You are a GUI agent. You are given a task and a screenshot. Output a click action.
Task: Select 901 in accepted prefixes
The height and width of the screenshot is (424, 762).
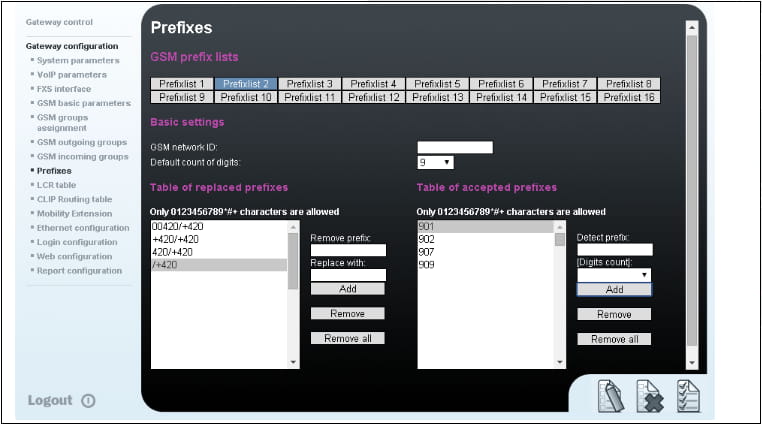485,227
